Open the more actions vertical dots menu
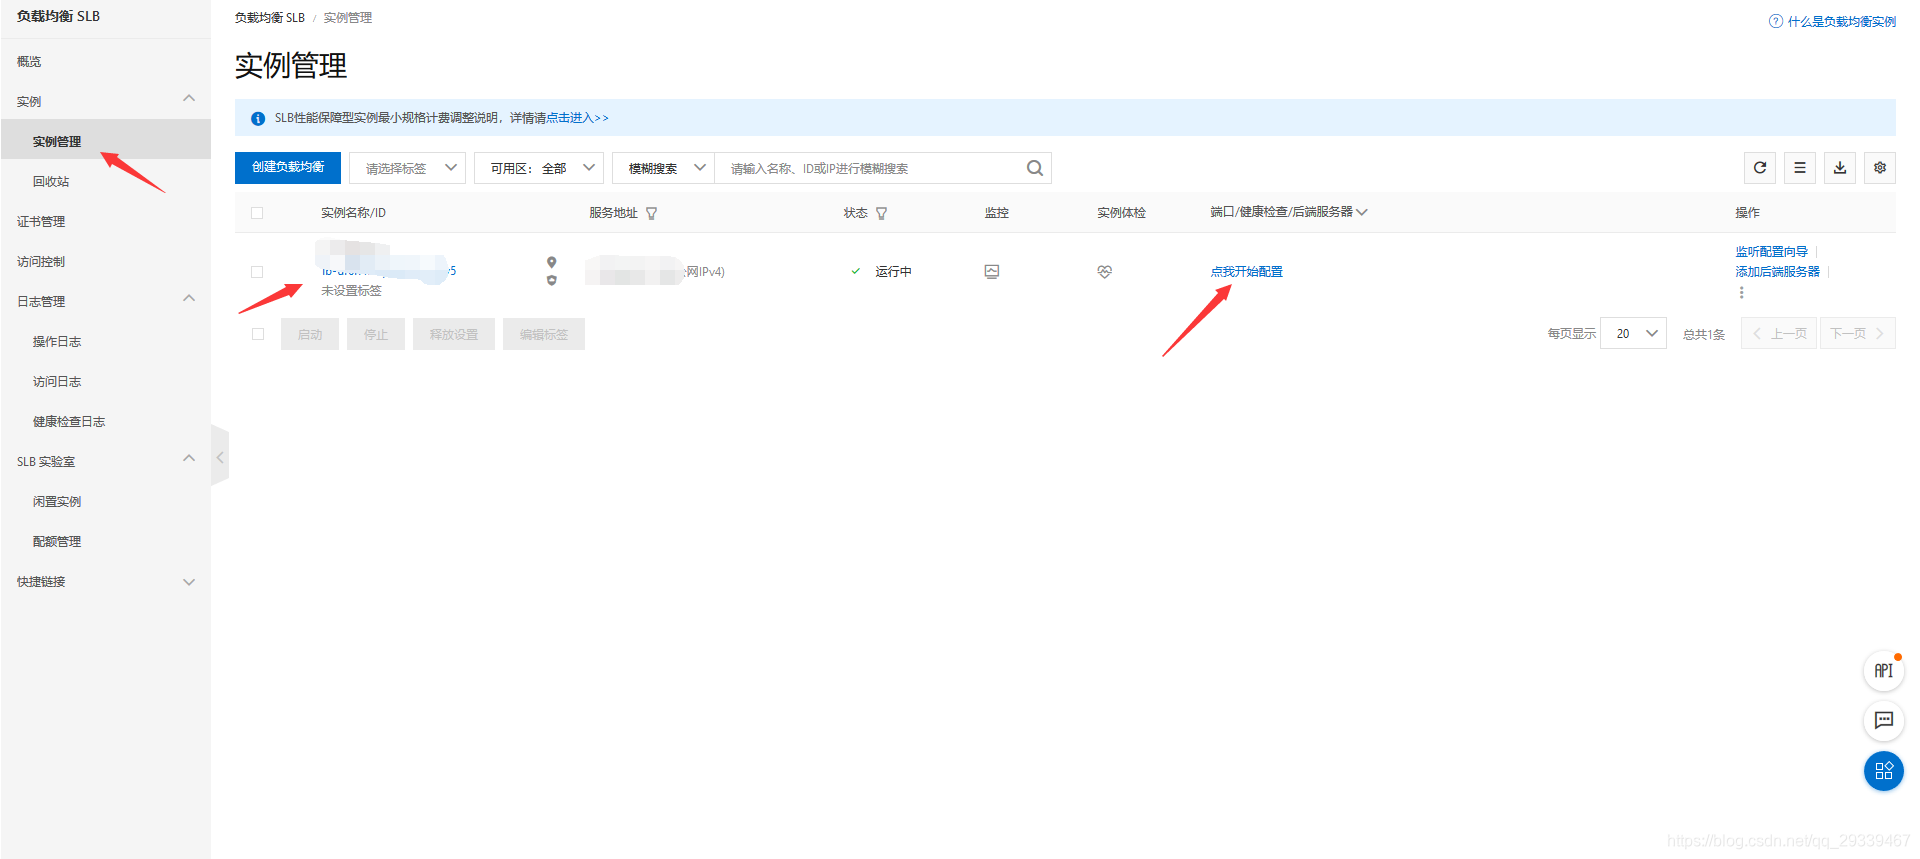Screen dimensions: 1920x859 (1741, 292)
